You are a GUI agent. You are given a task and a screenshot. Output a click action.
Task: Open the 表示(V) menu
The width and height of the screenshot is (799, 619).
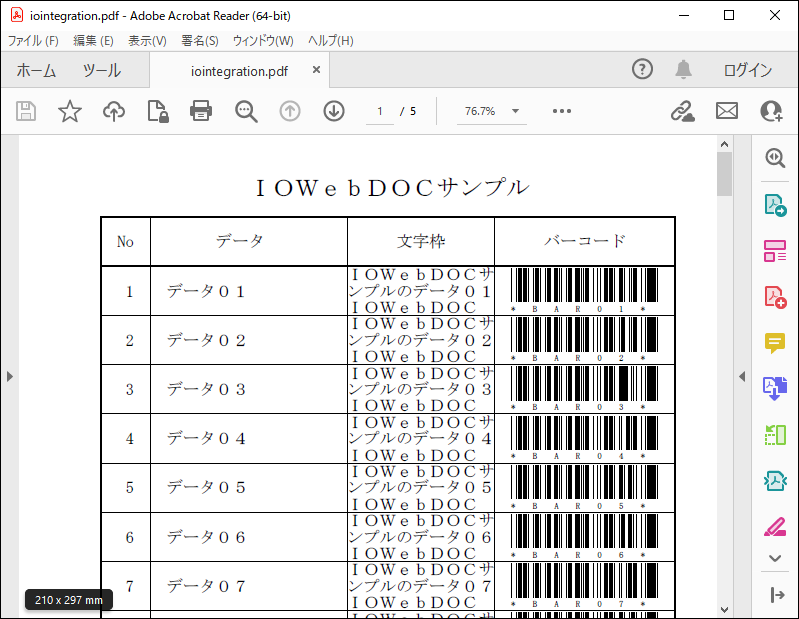click(147, 41)
